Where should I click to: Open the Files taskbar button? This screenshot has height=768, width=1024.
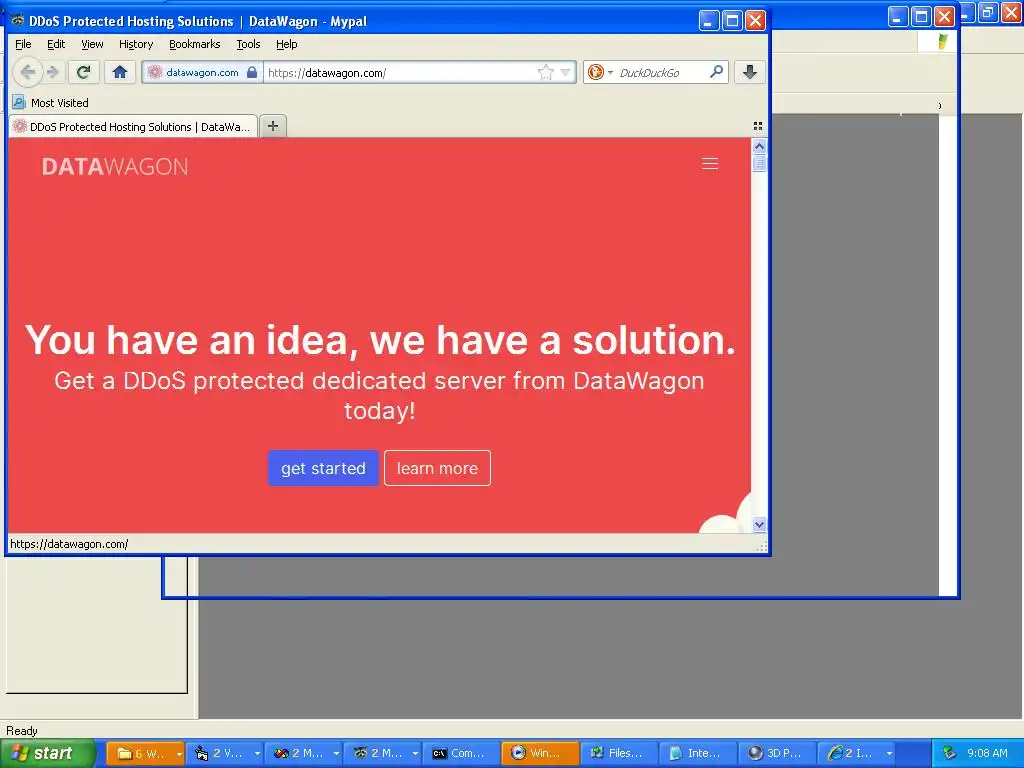pyautogui.click(x=619, y=753)
